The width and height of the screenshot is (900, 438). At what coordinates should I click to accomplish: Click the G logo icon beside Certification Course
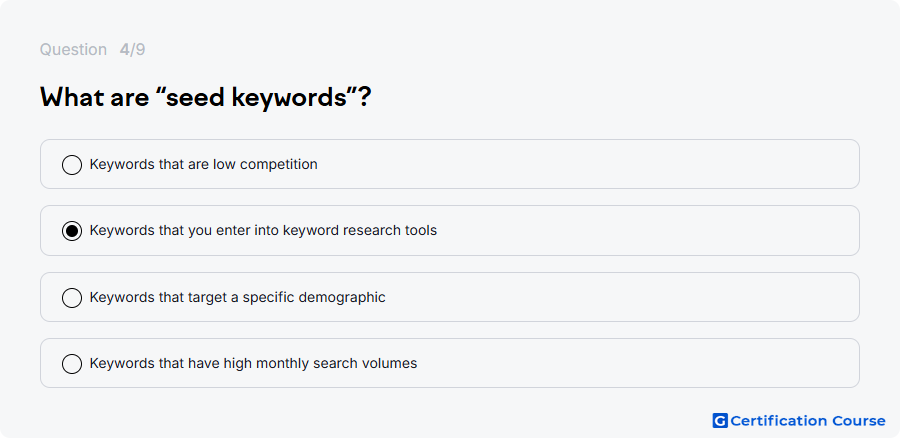[x=720, y=421]
